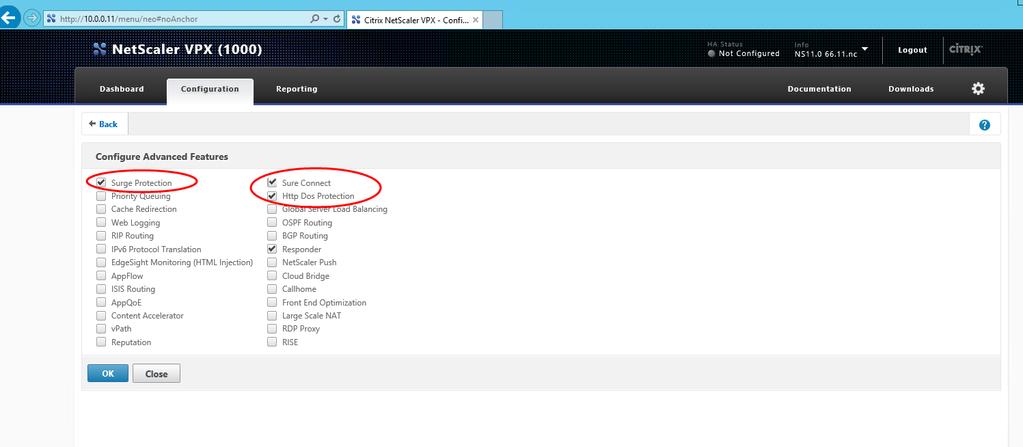Click the empty new tab button
Screen dimensions: 1023x447
tap(493, 20)
